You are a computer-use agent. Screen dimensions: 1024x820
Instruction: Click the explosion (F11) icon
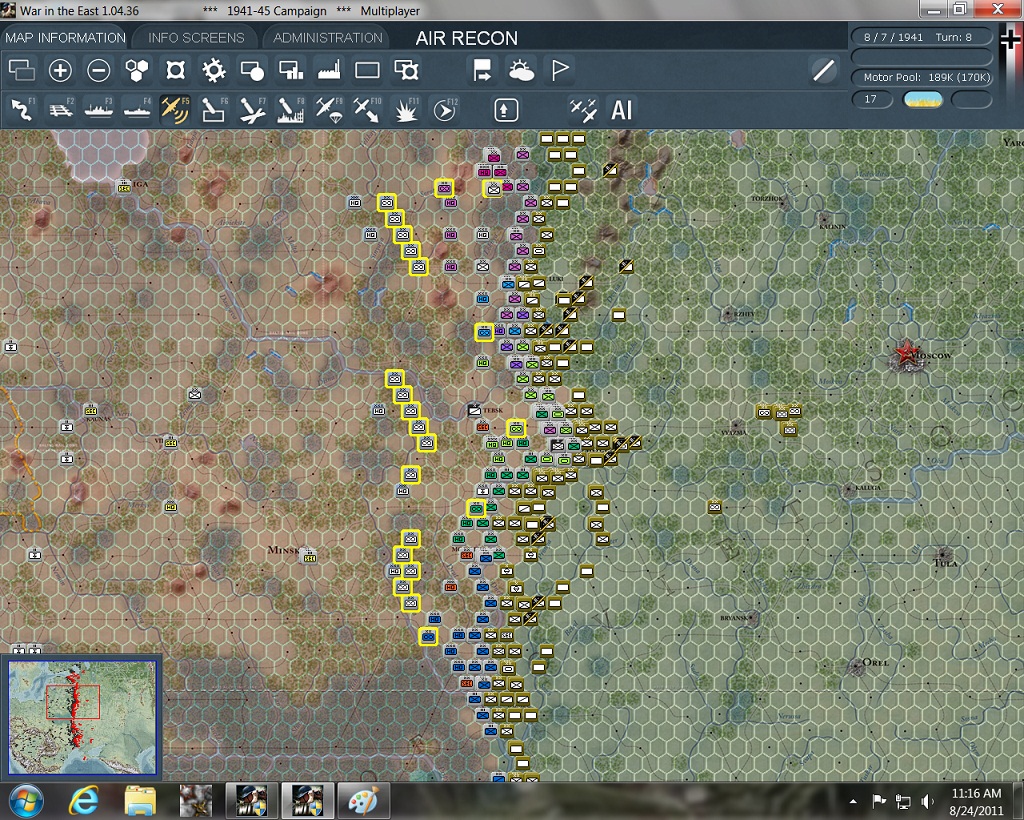[406, 110]
